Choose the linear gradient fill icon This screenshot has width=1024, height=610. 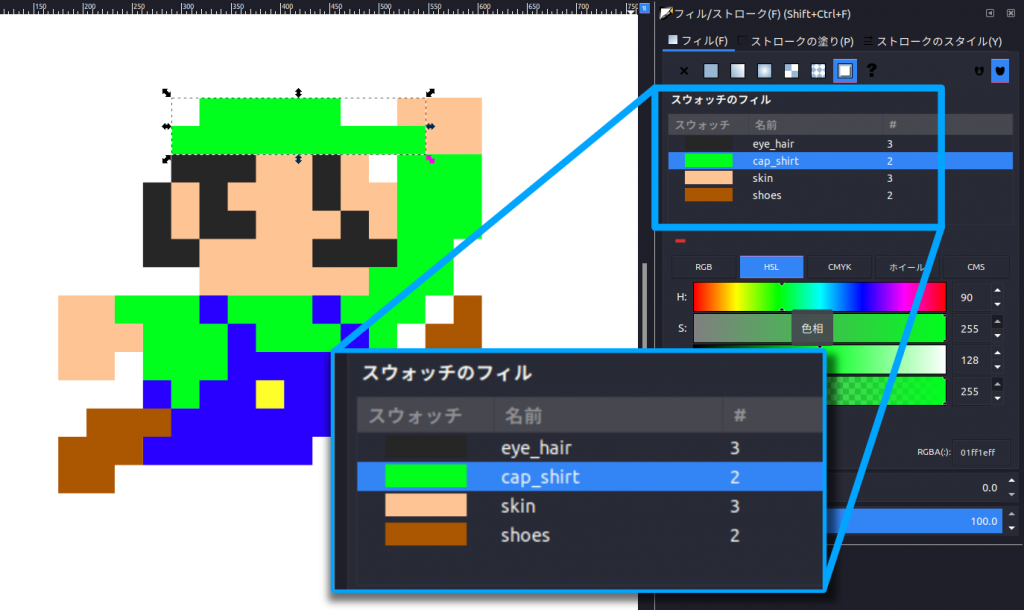[737, 71]
